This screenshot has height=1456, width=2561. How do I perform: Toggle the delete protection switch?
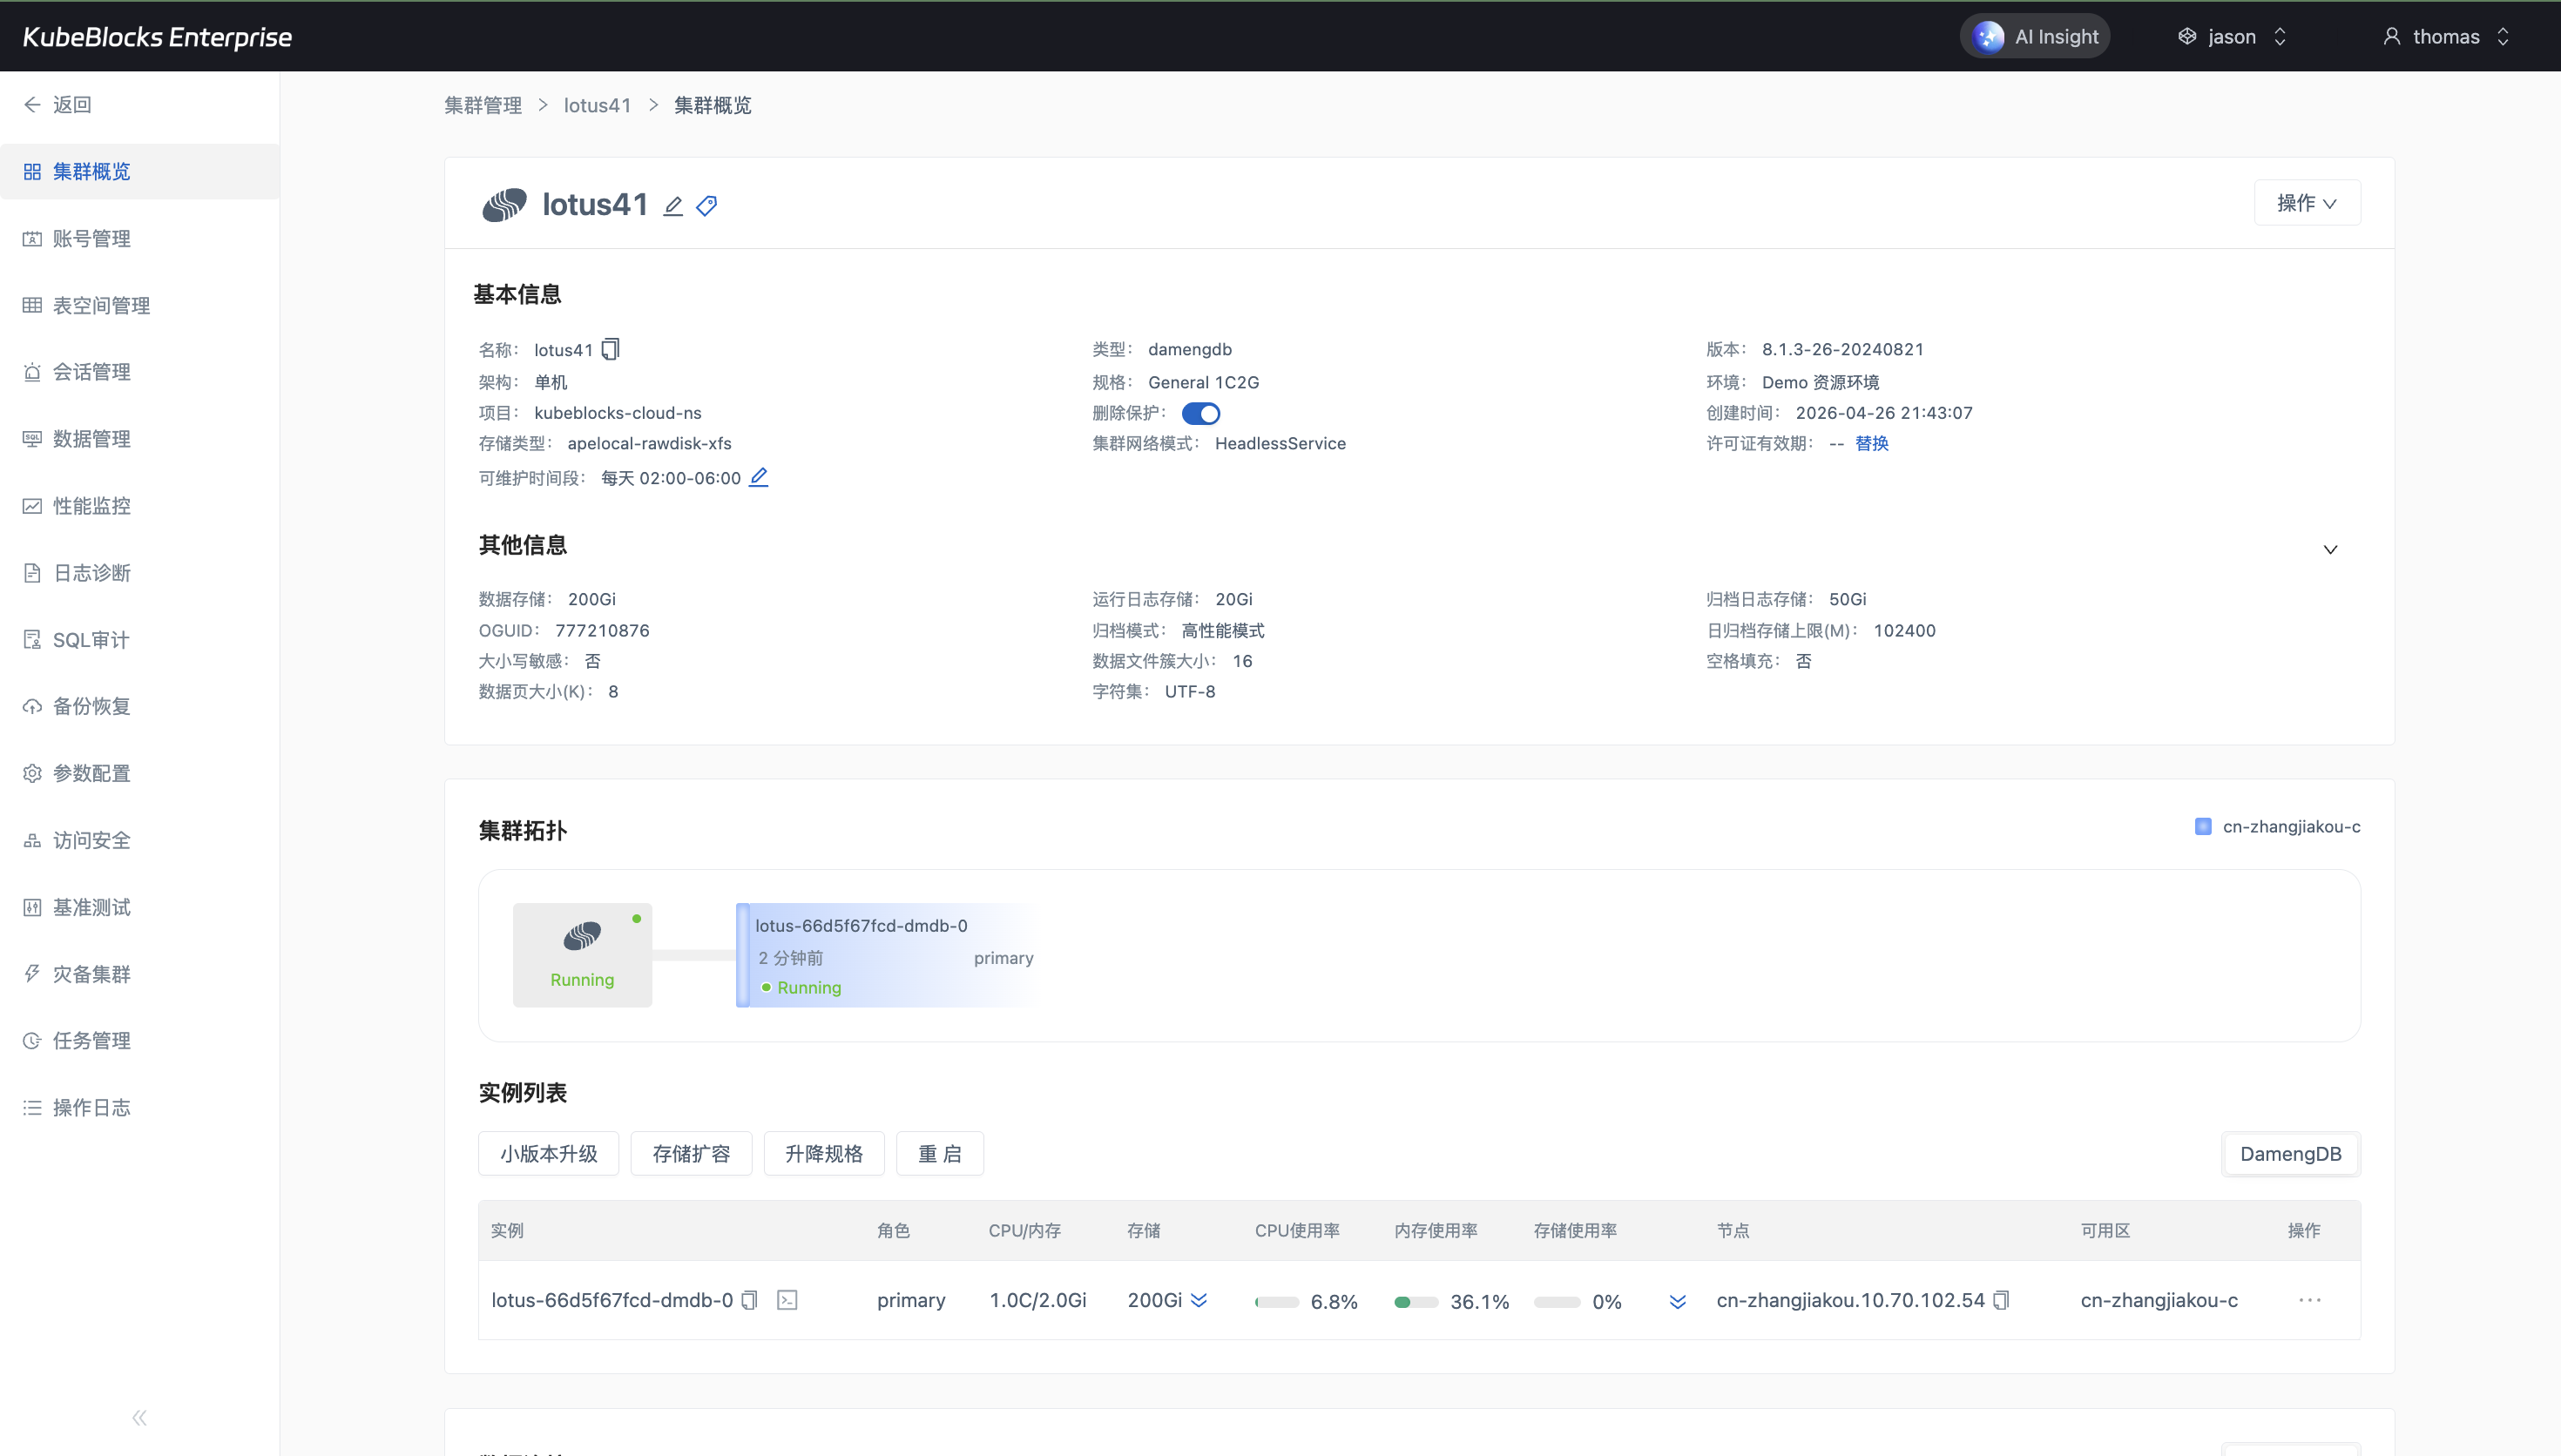tap(1200, 413)
